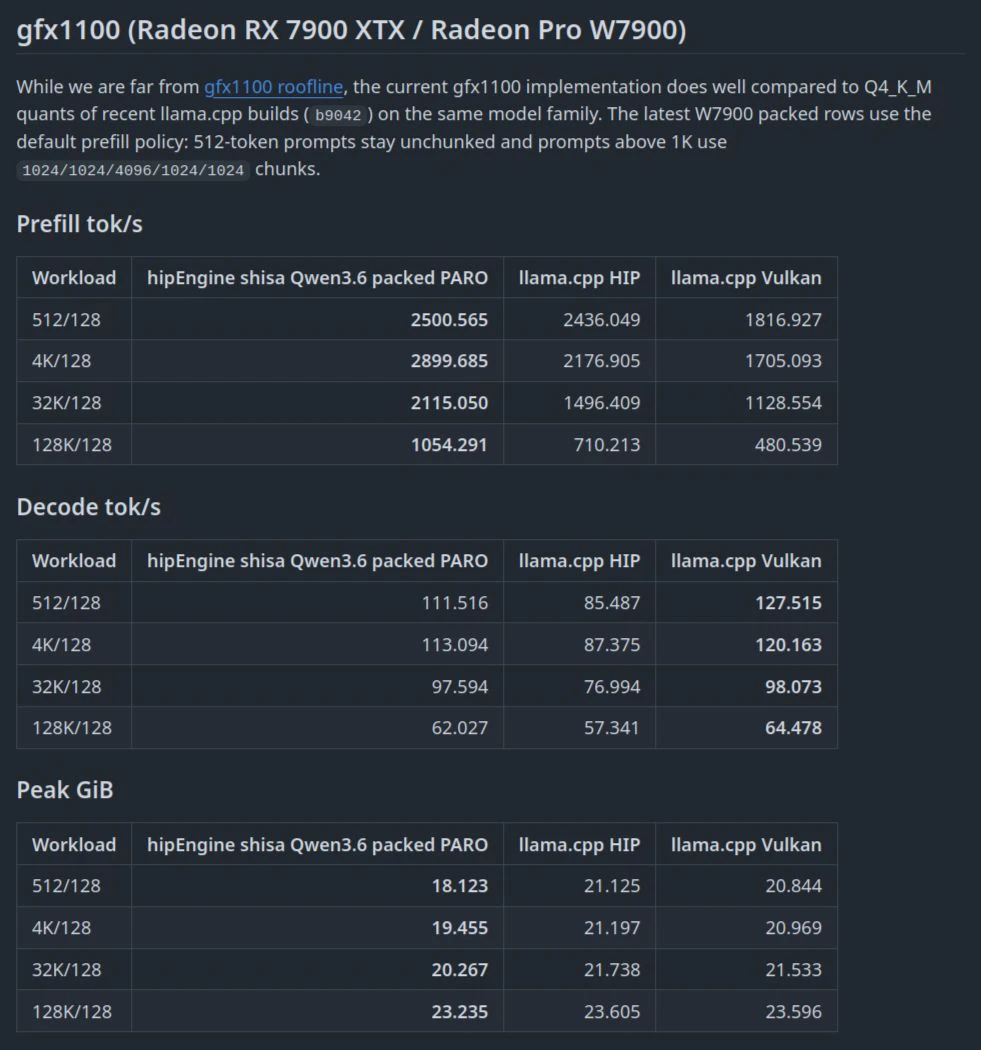Viewport: 981px width, 1050px height.
Task: Open the gfx1100 roofline link
Action: point(273,87)
